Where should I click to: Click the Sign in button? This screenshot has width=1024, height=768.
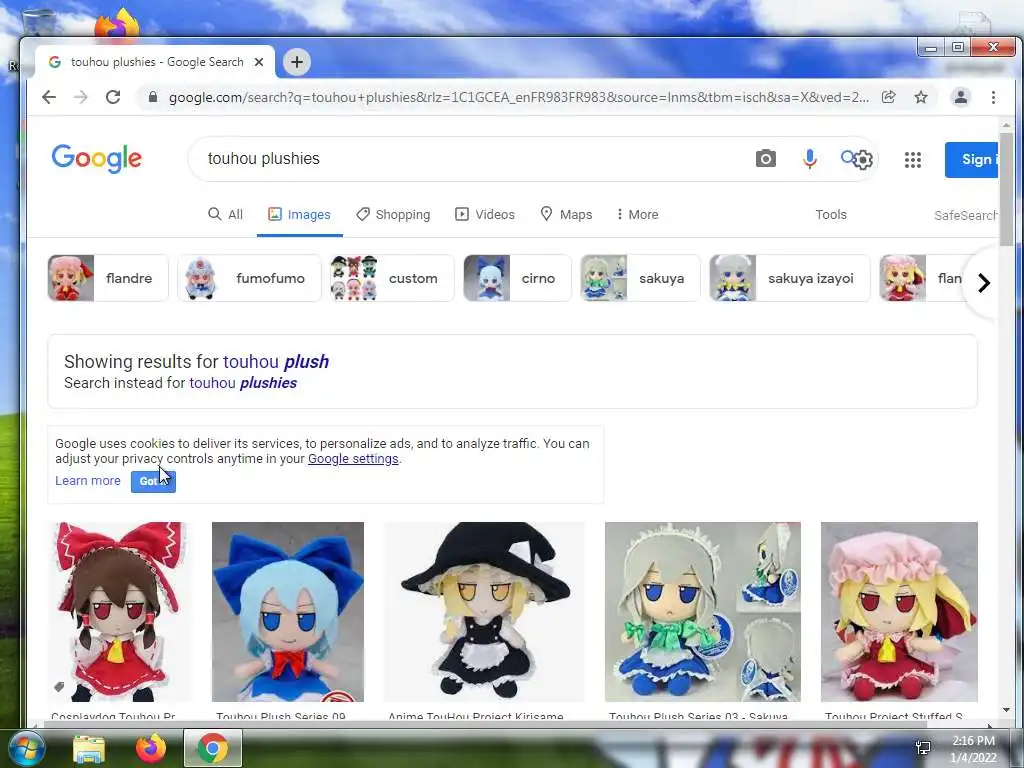pyautogui.click(x=971, y=159)
